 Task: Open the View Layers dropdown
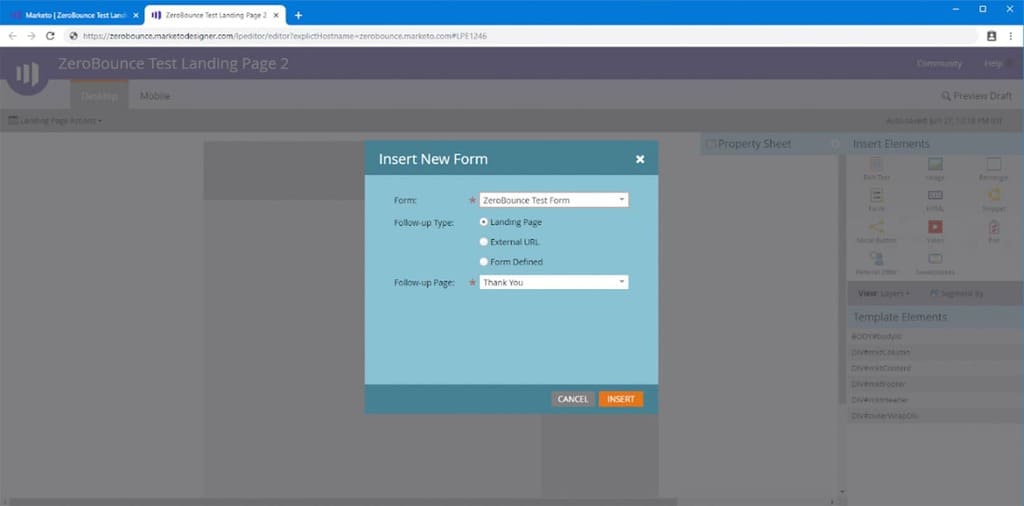[884, 294]
